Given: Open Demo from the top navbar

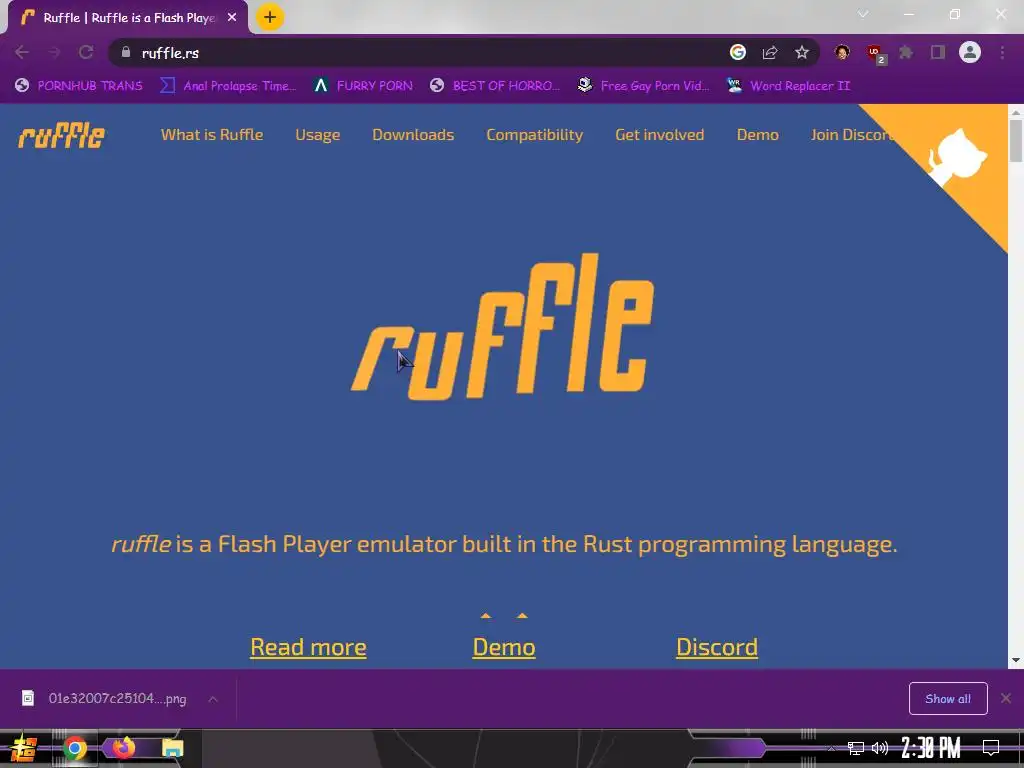Looking at the screenshot, I should 758,135.
